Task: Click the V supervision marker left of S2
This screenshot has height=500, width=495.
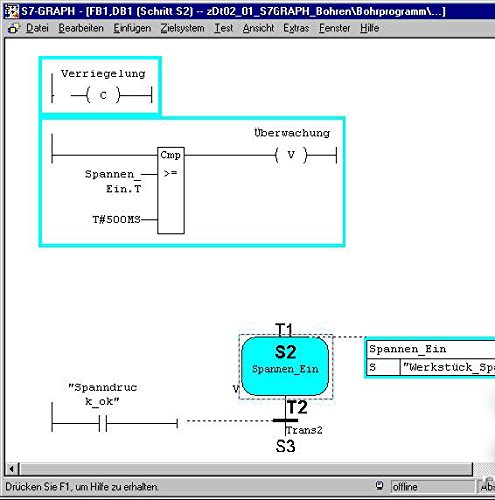Action: click(x=236, y=388)
